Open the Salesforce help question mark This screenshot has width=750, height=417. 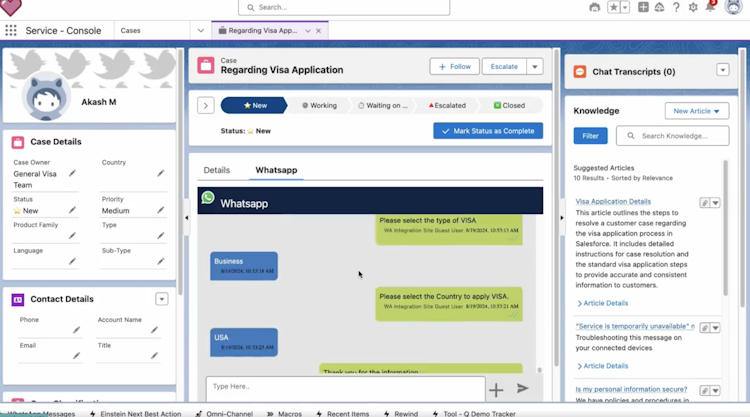click(676, 7)
